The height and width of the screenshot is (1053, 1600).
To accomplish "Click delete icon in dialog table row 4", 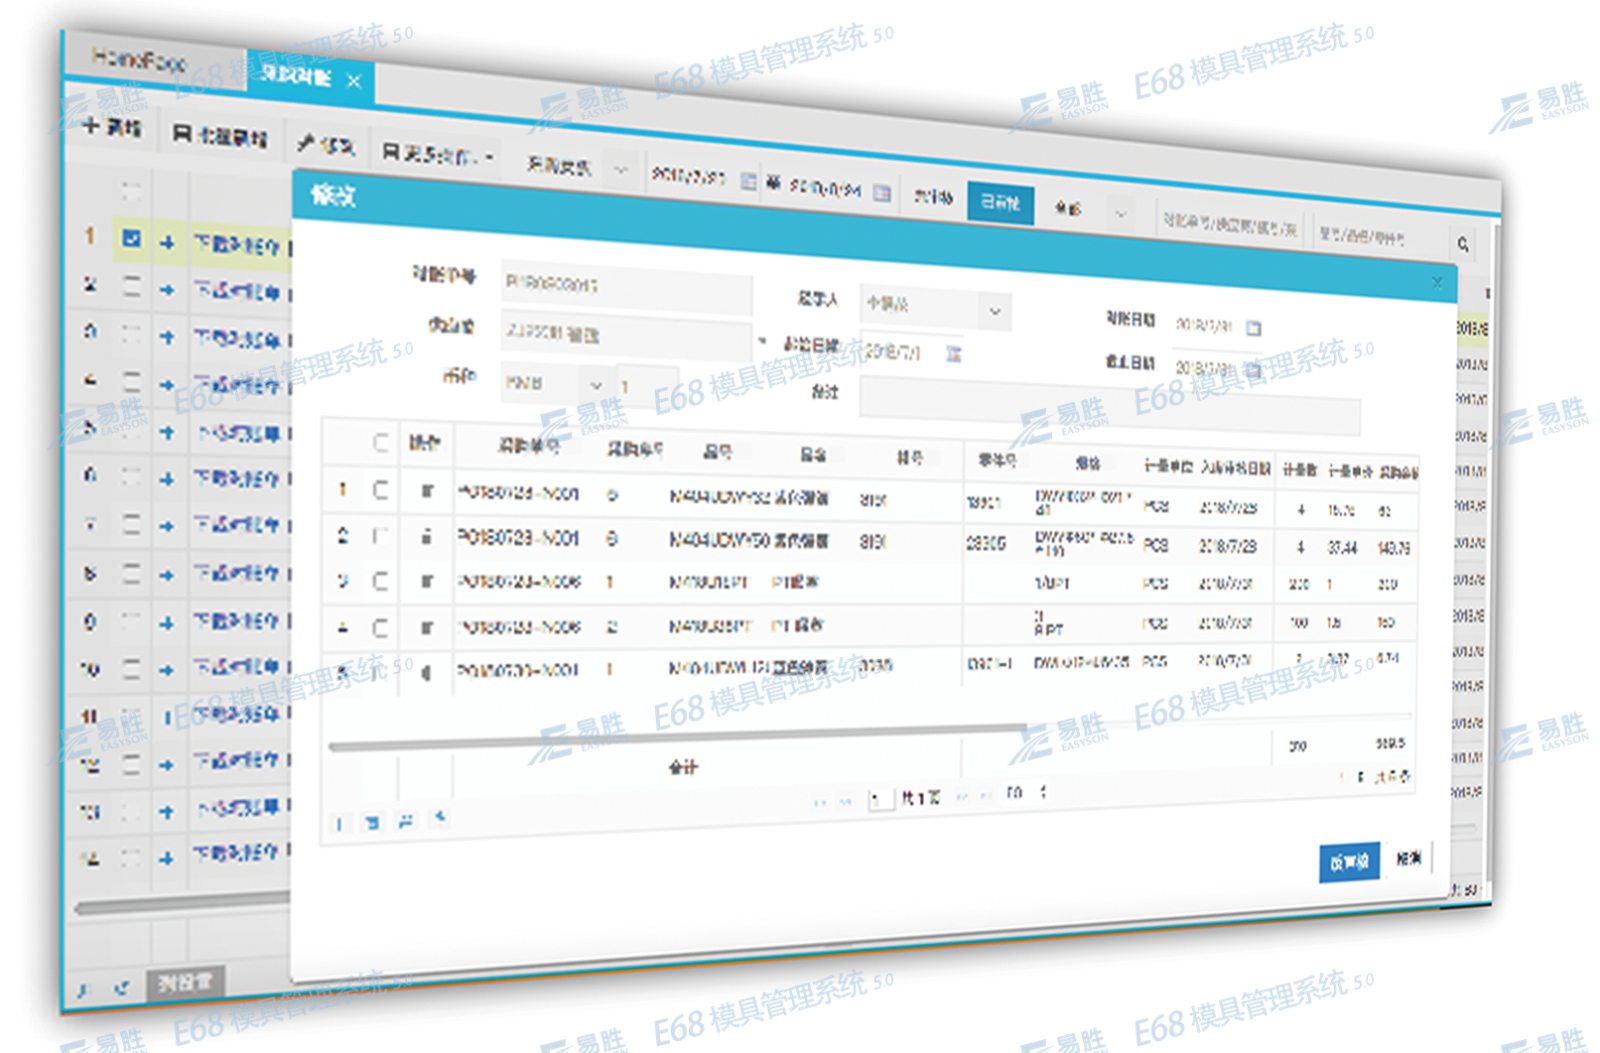I will [426, 628].
